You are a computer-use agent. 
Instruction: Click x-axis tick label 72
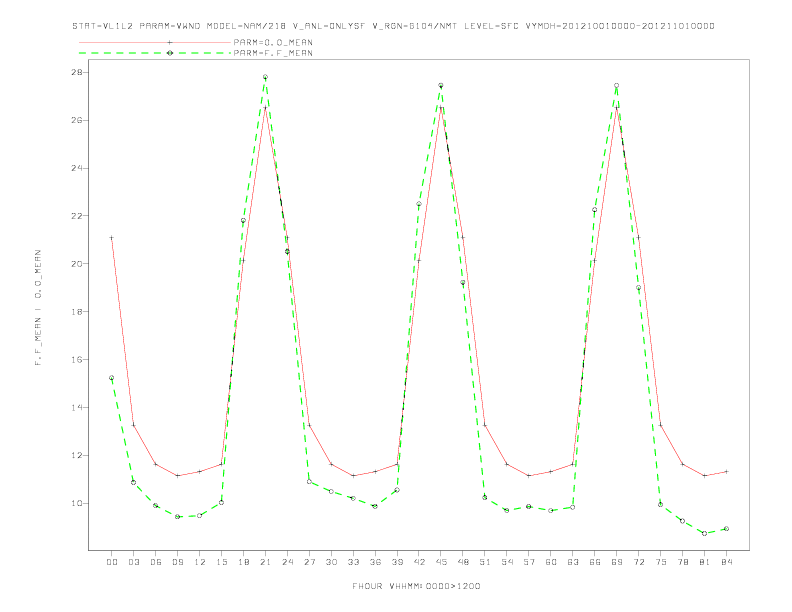tap(638, 562)
